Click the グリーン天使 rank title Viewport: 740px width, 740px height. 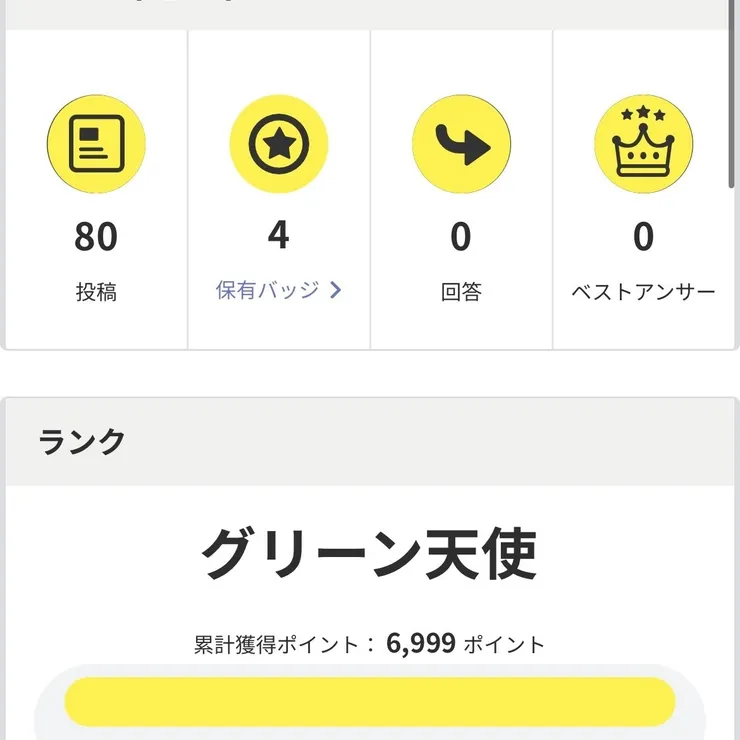369,553
